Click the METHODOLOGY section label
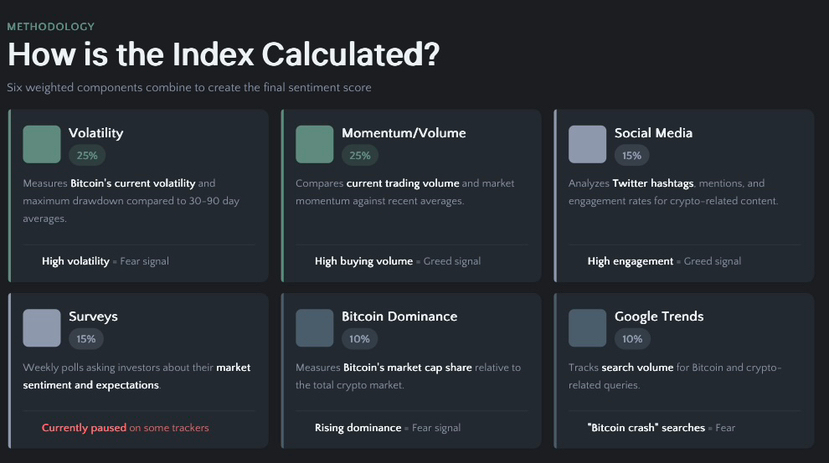The width and height of the screenshot is (829, 463). 51,26
